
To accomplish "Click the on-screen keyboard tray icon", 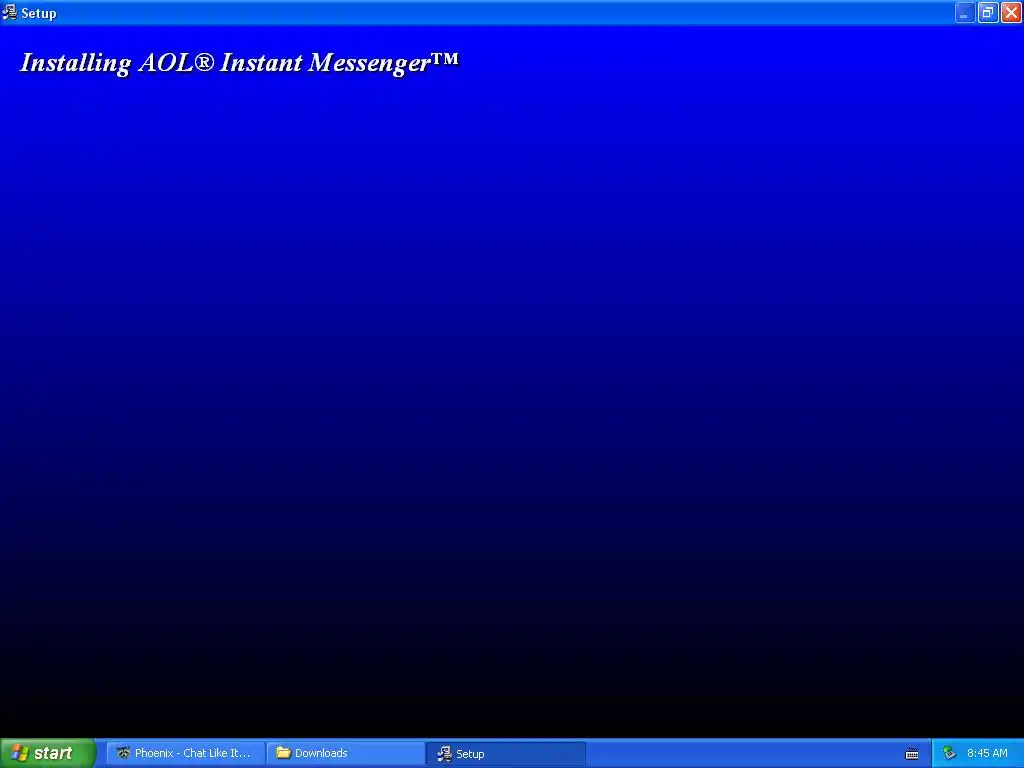I will (x=912, y=754).
